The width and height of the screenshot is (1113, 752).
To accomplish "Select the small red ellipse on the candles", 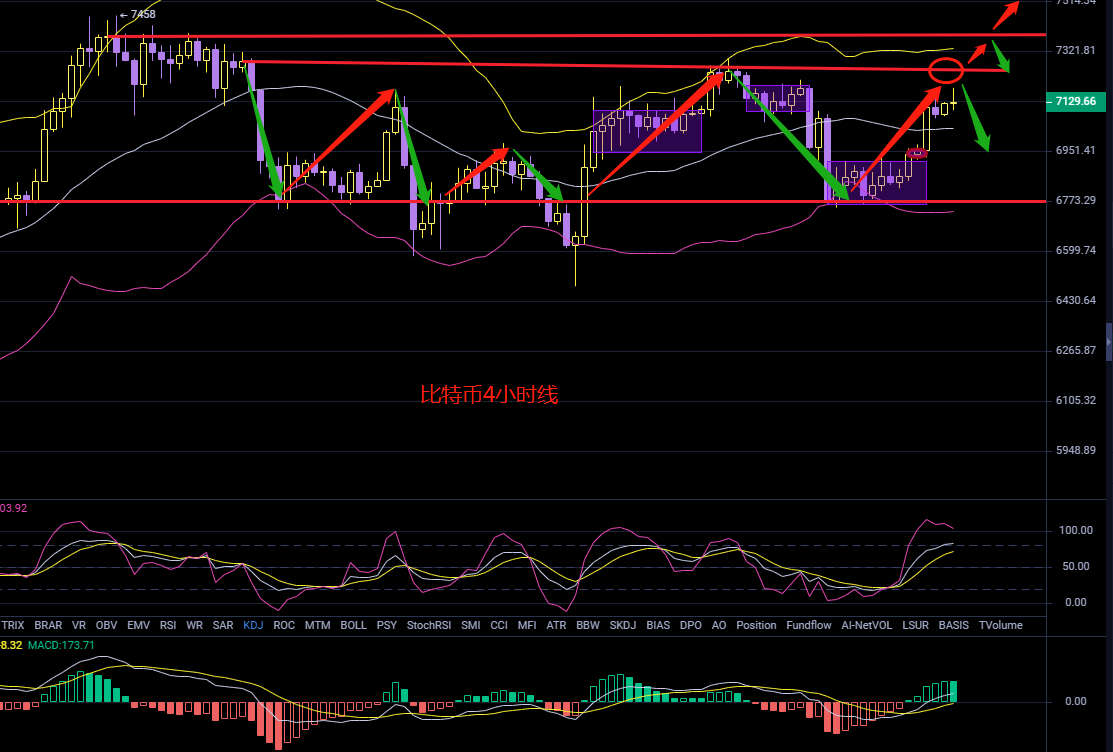I will [917, 153].
